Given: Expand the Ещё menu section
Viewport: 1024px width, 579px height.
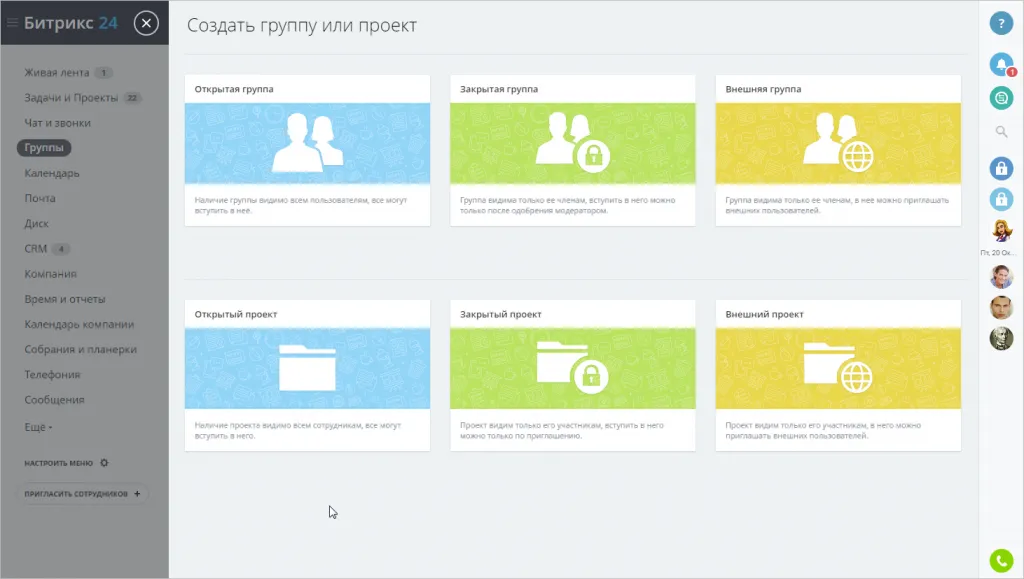Looking at the screenshot, I should (39, 426).
